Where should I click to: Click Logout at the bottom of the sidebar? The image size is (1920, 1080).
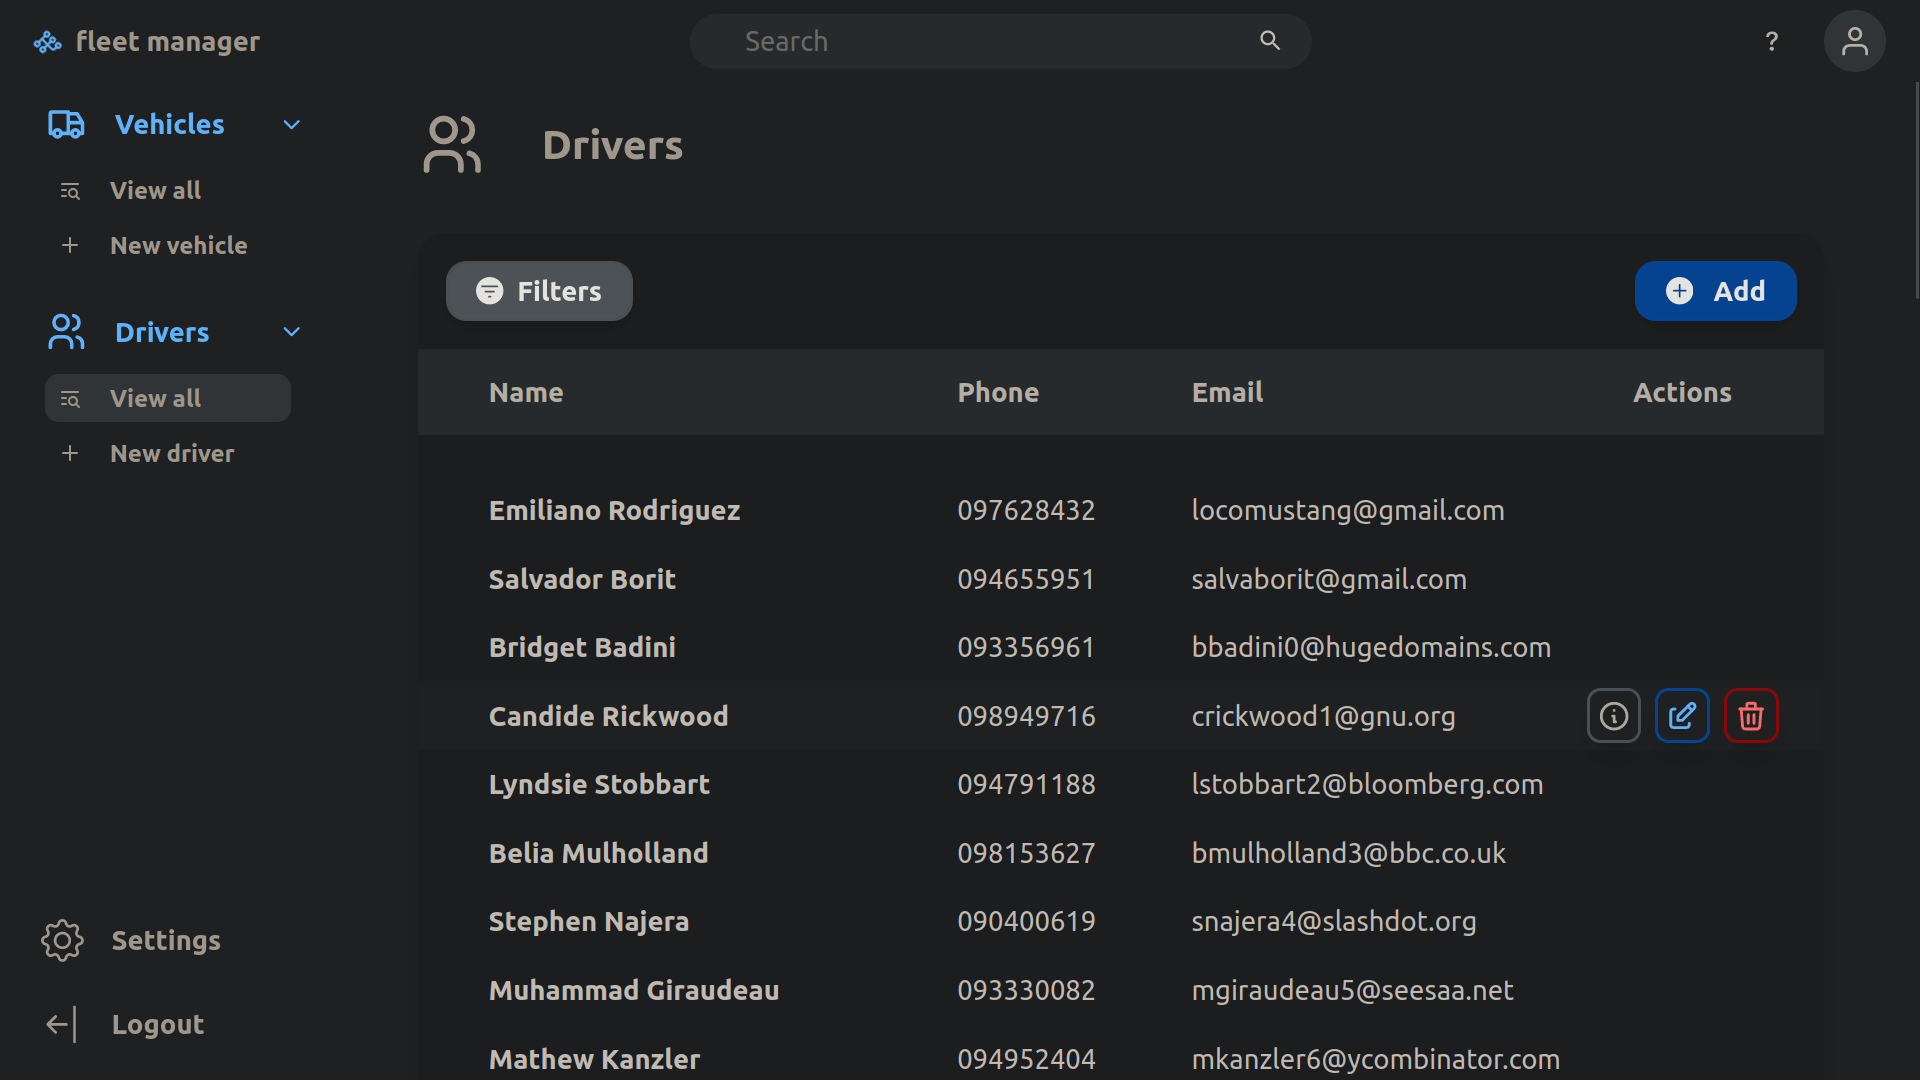click(x=158, y=1024)
